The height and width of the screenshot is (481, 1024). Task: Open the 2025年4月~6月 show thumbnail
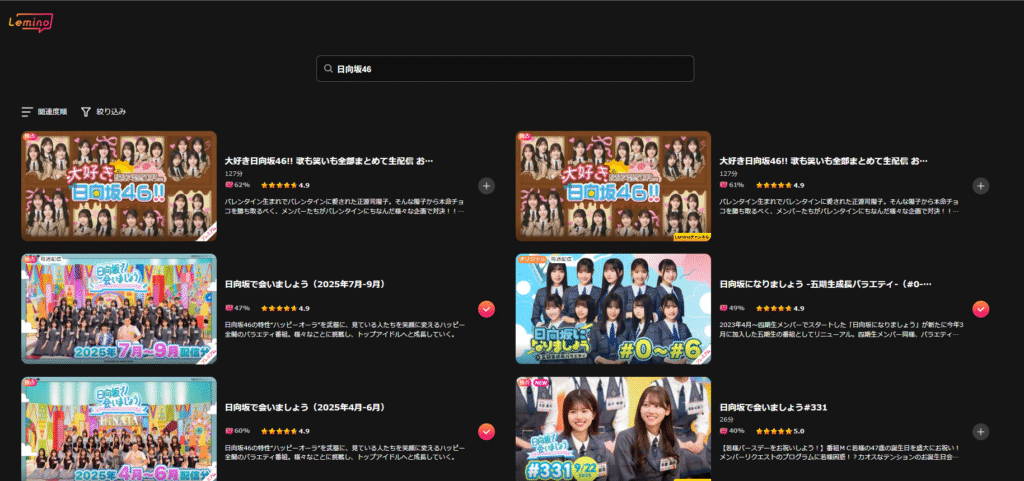pyautogui.click(x=119, y=428)
